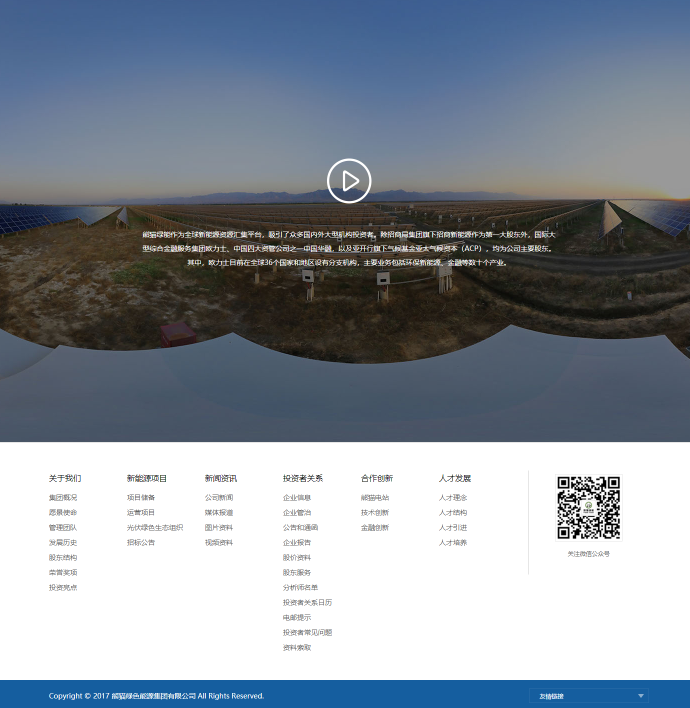Open the 关于我们 footer heading

point(65,478)
